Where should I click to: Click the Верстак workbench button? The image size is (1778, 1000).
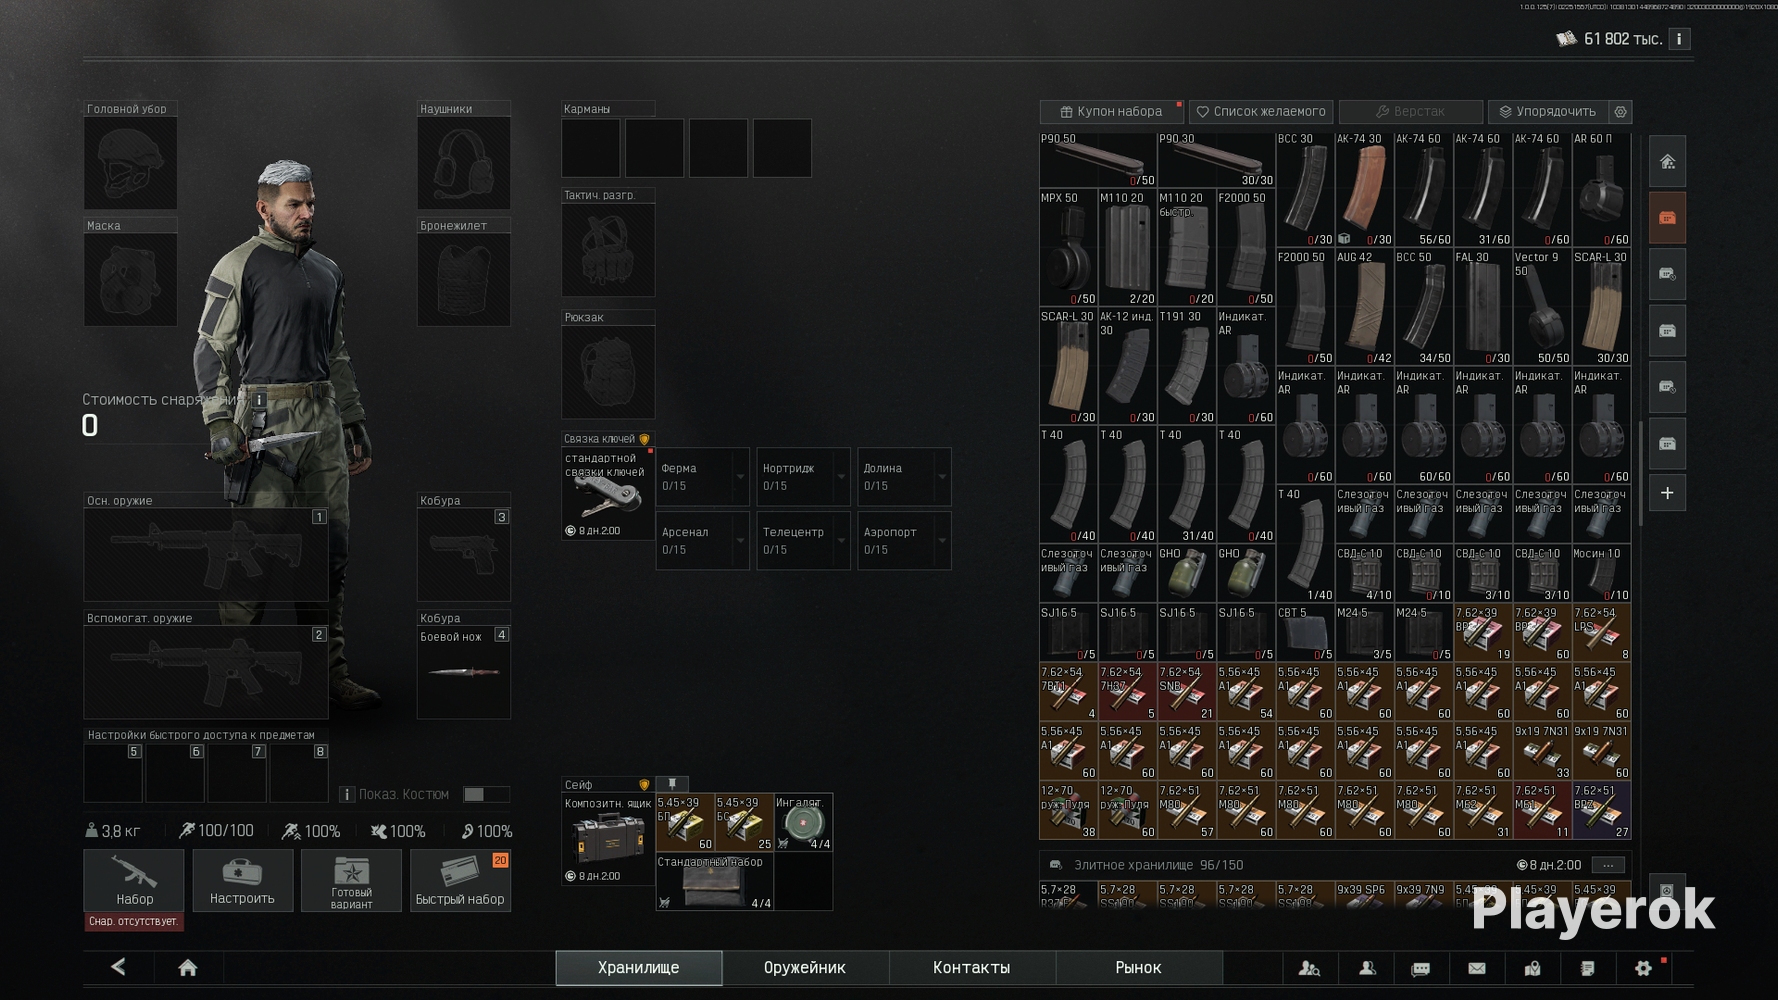(1411, 112)
